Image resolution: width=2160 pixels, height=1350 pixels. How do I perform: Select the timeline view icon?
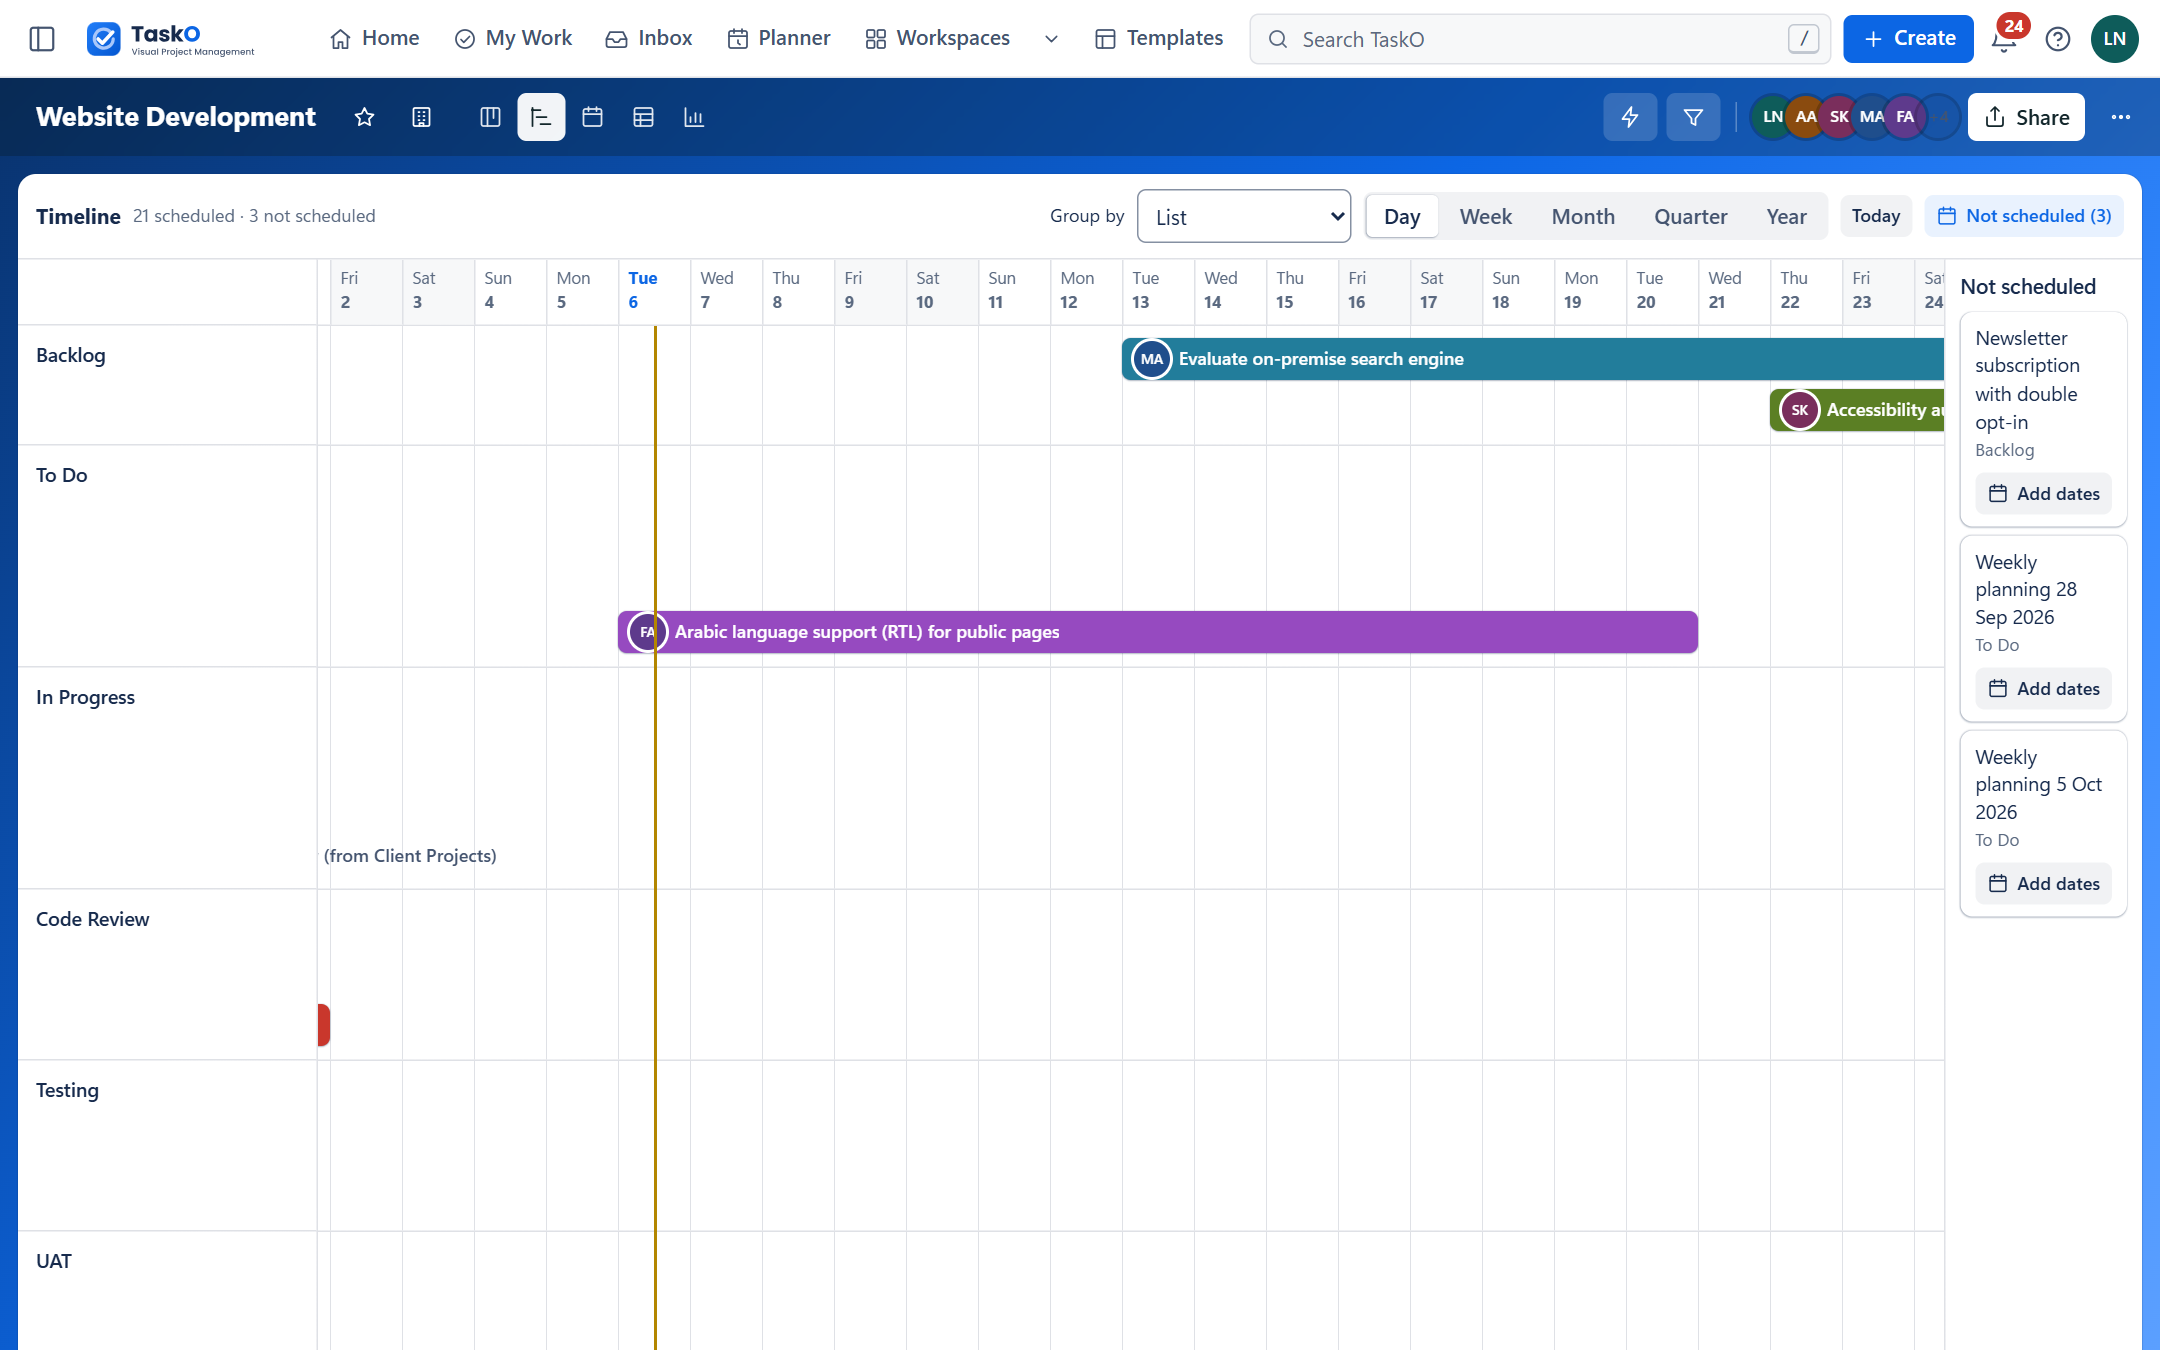tap(541, 117)
